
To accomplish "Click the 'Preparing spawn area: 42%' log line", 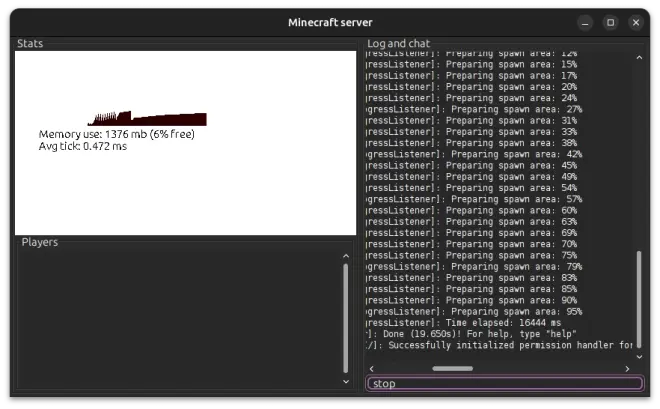I will pyautogui.click(x=474, y=154).
